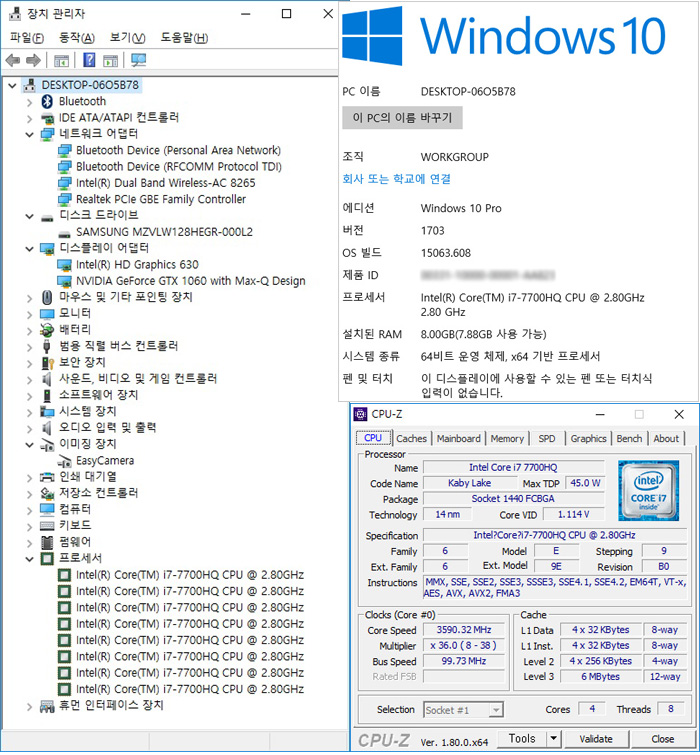Screen dimensions: 700x755
Task: Select Bluetooth Device (RFCOMM Protocol TDI)
Action: [179, 167]
